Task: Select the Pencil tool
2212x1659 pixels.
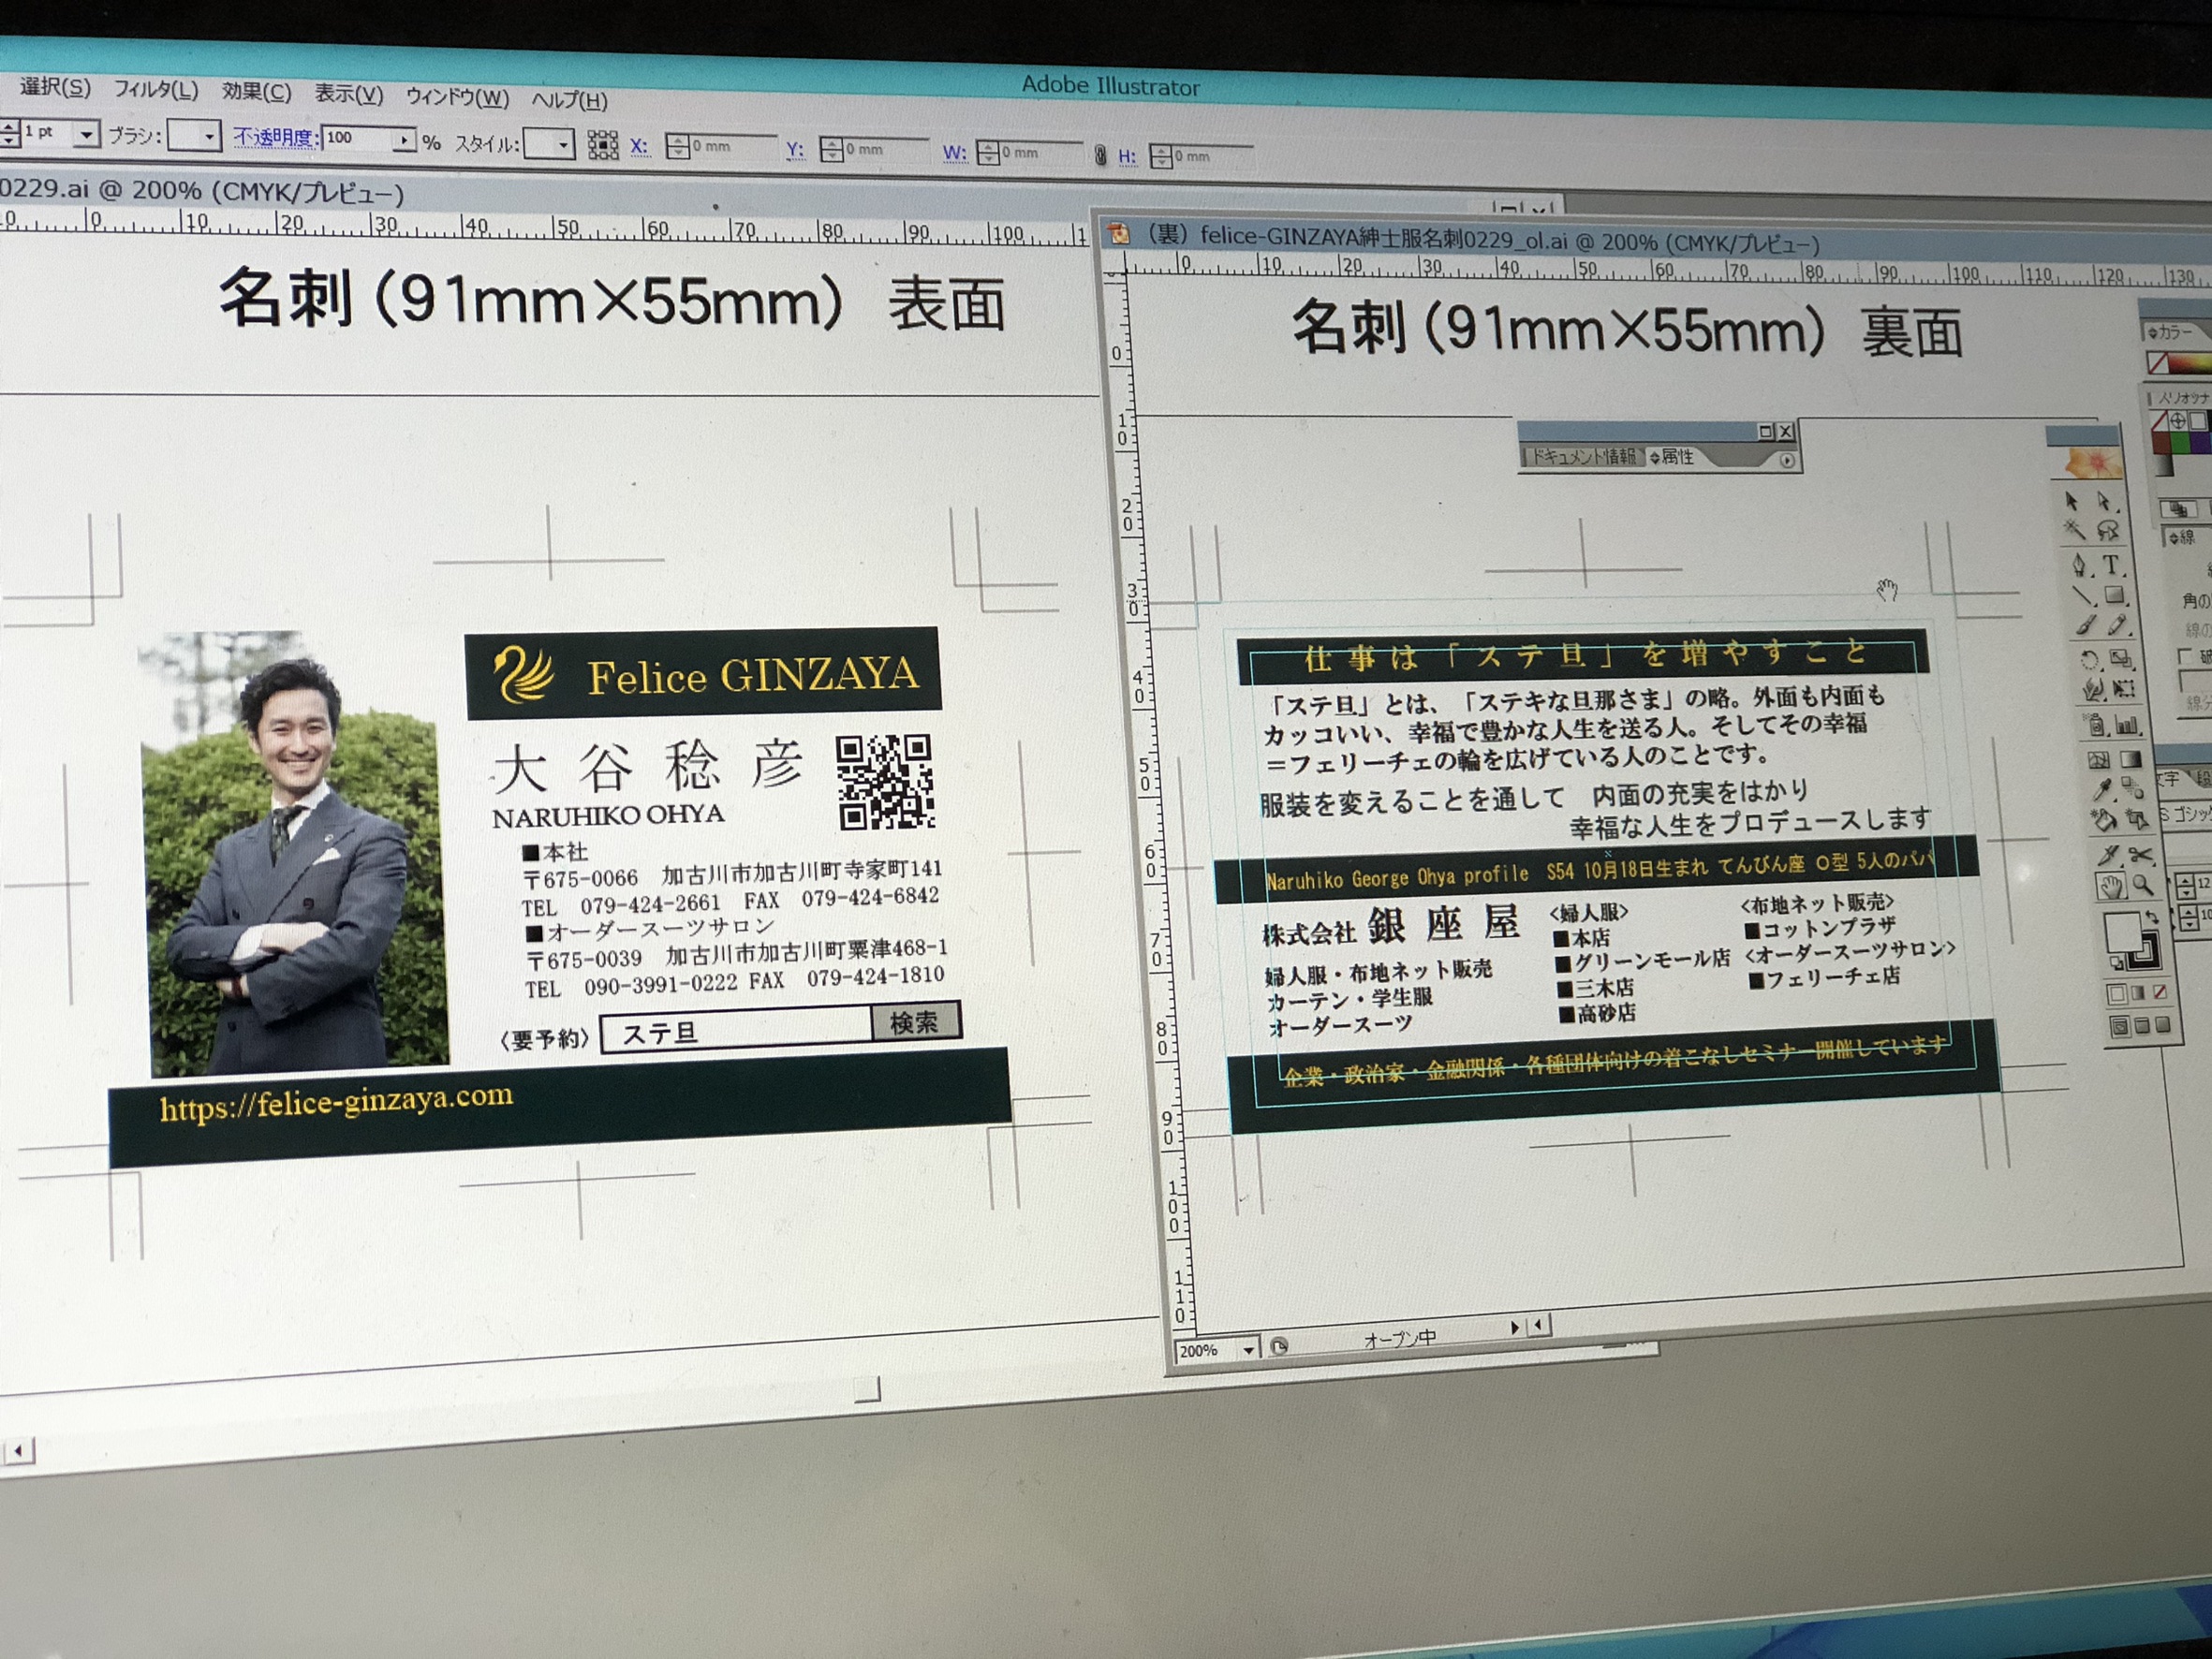Action: coord(2117,624)
